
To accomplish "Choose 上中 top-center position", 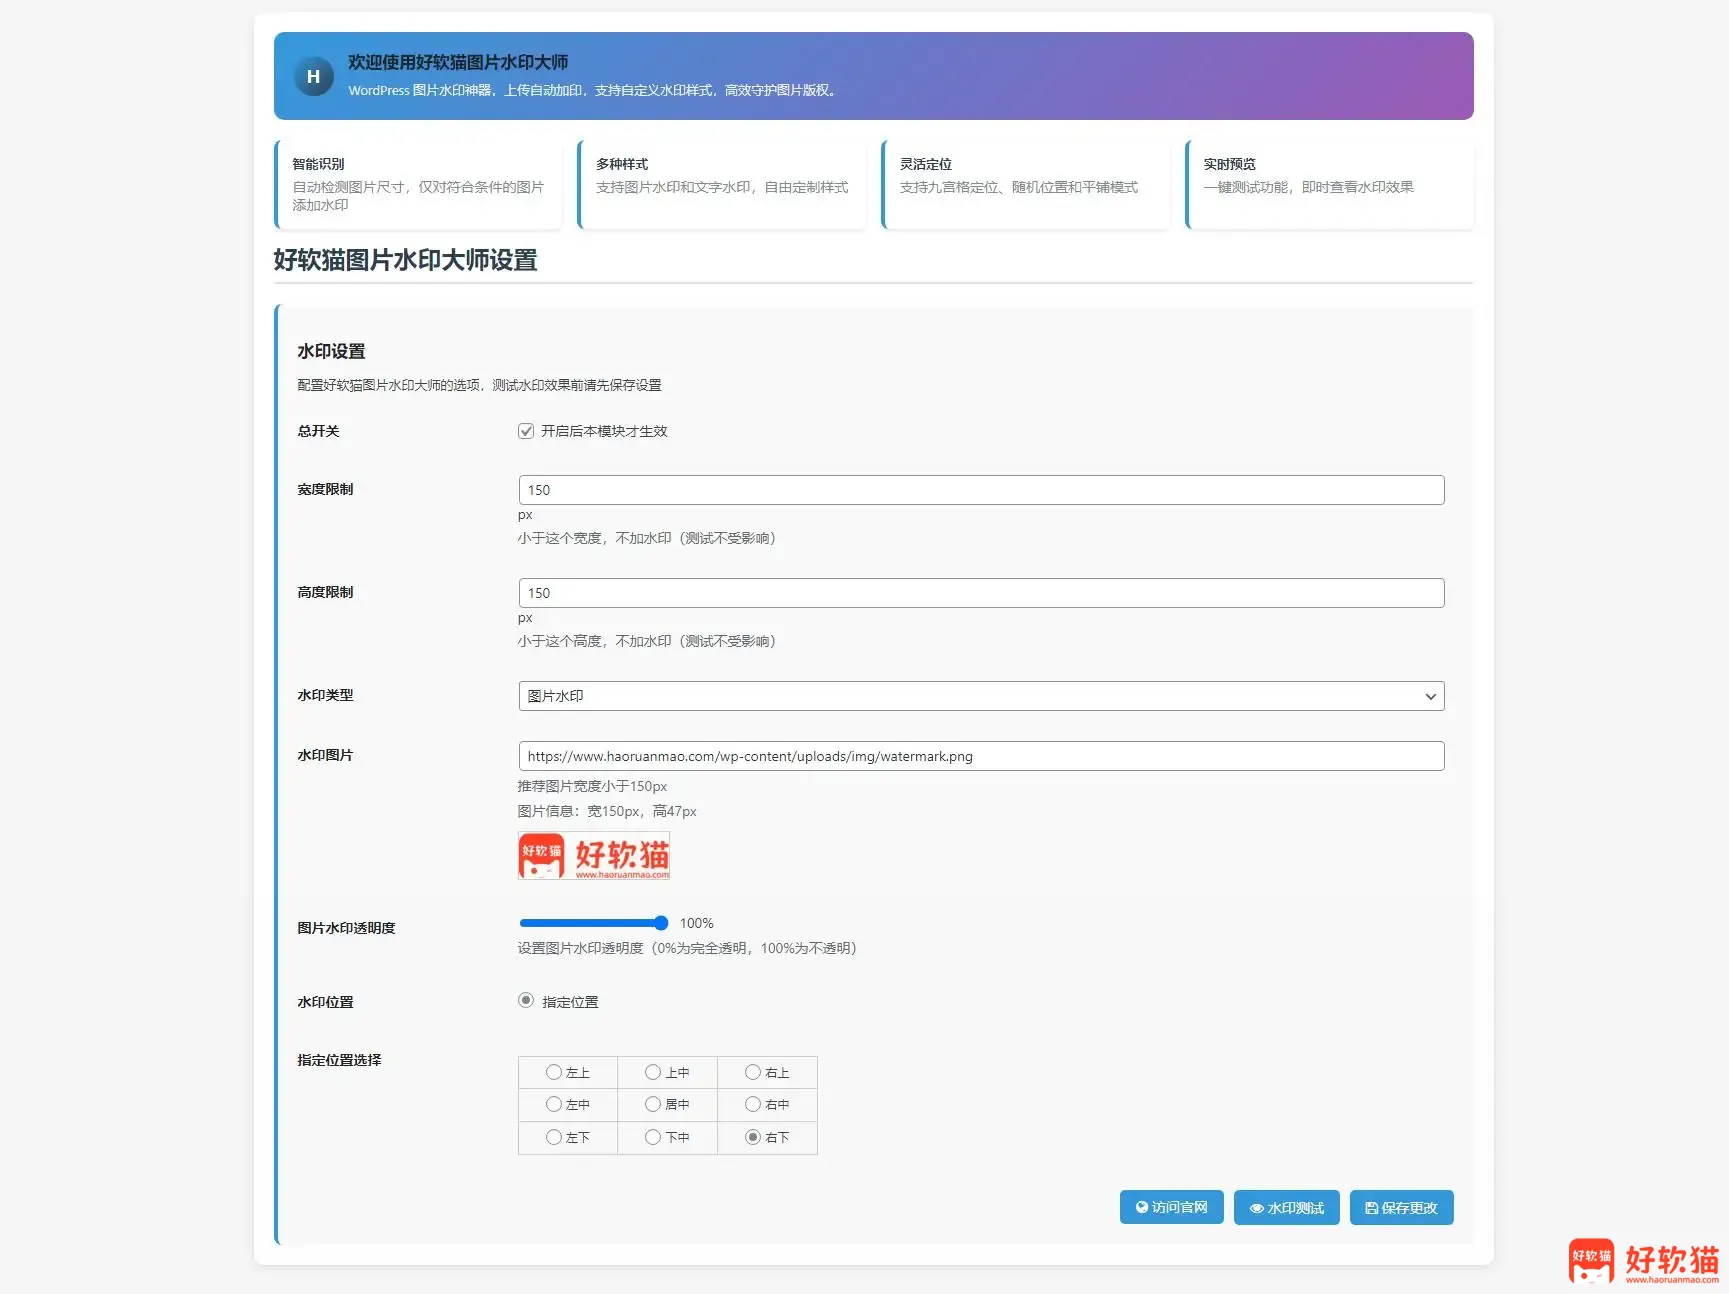I will click(x=653, y=1072).
